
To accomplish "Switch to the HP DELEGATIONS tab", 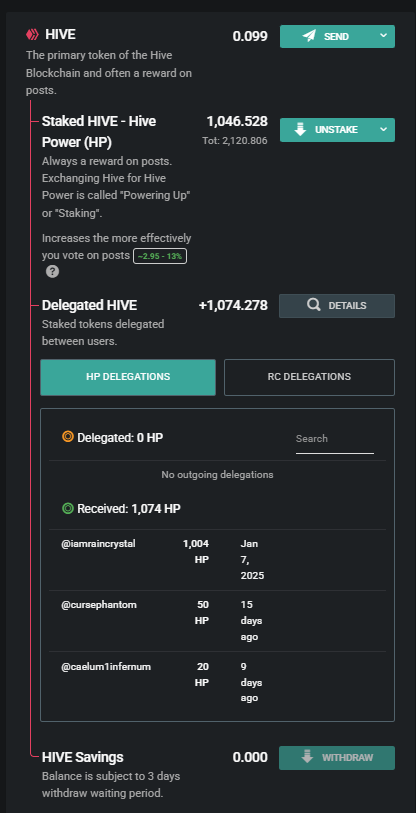I will [x=128, y=377].
